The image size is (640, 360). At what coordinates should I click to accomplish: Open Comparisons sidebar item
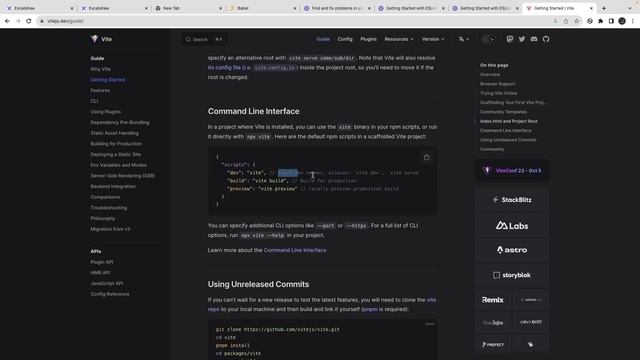point(105,197)
